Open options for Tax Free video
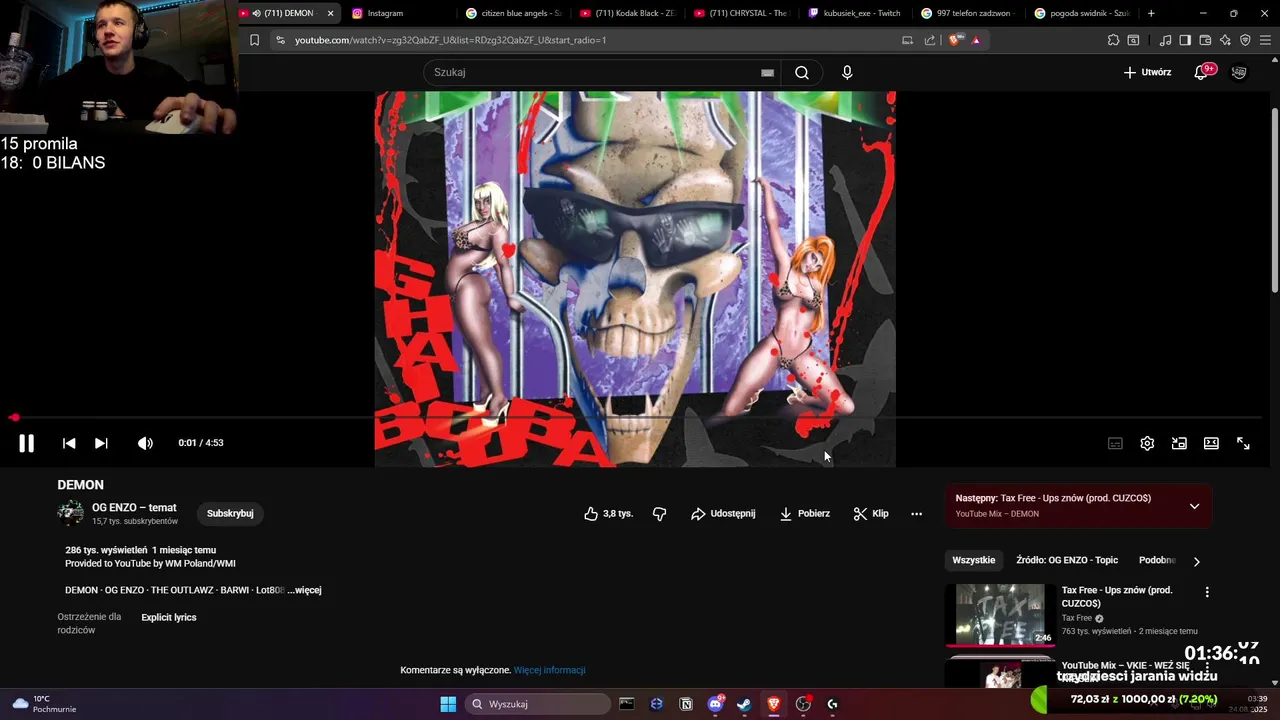The height and width of the screenshot is (720, 1280). [1207, 592]
